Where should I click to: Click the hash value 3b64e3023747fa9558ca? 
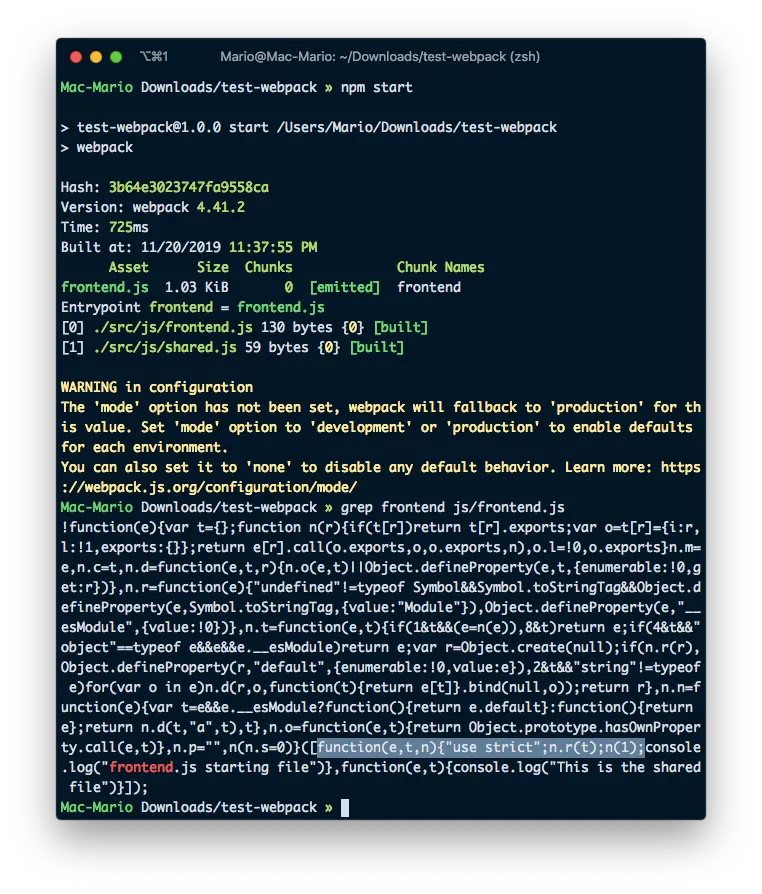pos(189,187)
